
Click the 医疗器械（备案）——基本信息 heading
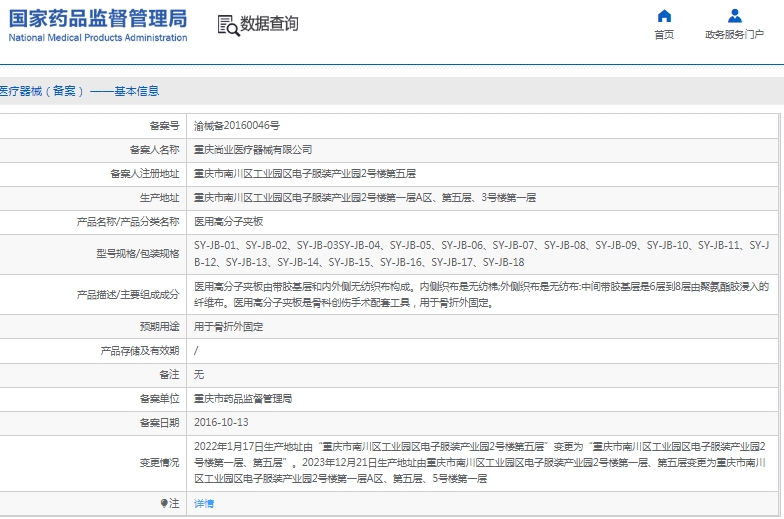[x=79, y=91]
